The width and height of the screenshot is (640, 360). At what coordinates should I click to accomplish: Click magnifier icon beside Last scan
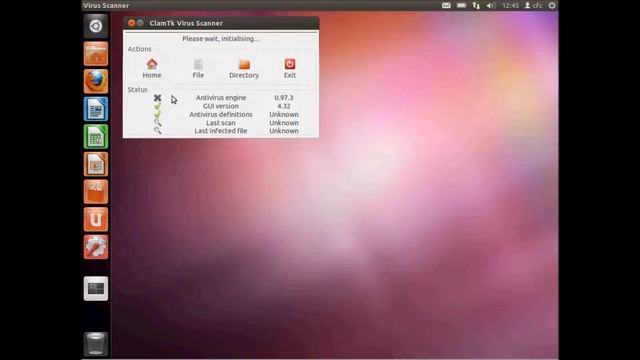(158, 122)
